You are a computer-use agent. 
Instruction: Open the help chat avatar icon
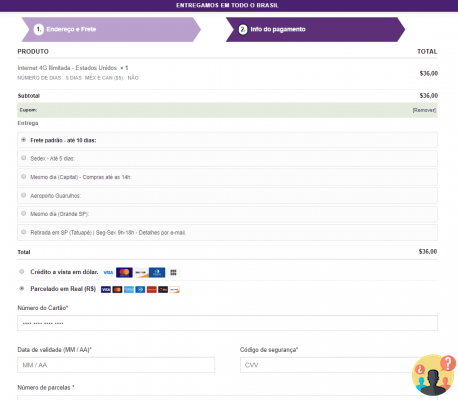(434, 375)
